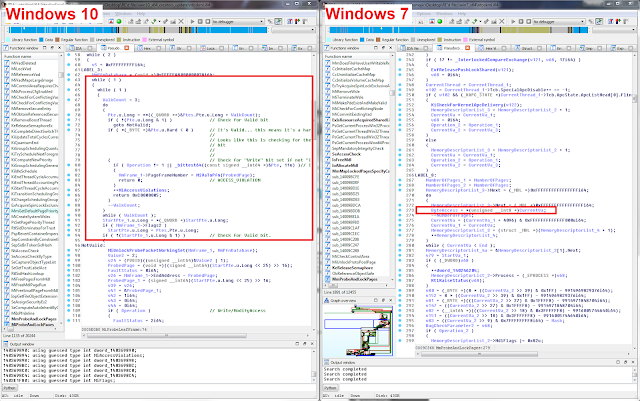640x401 pixels.
Task: Click the navigation band in Windows 7 IDA
Action: 459,30
